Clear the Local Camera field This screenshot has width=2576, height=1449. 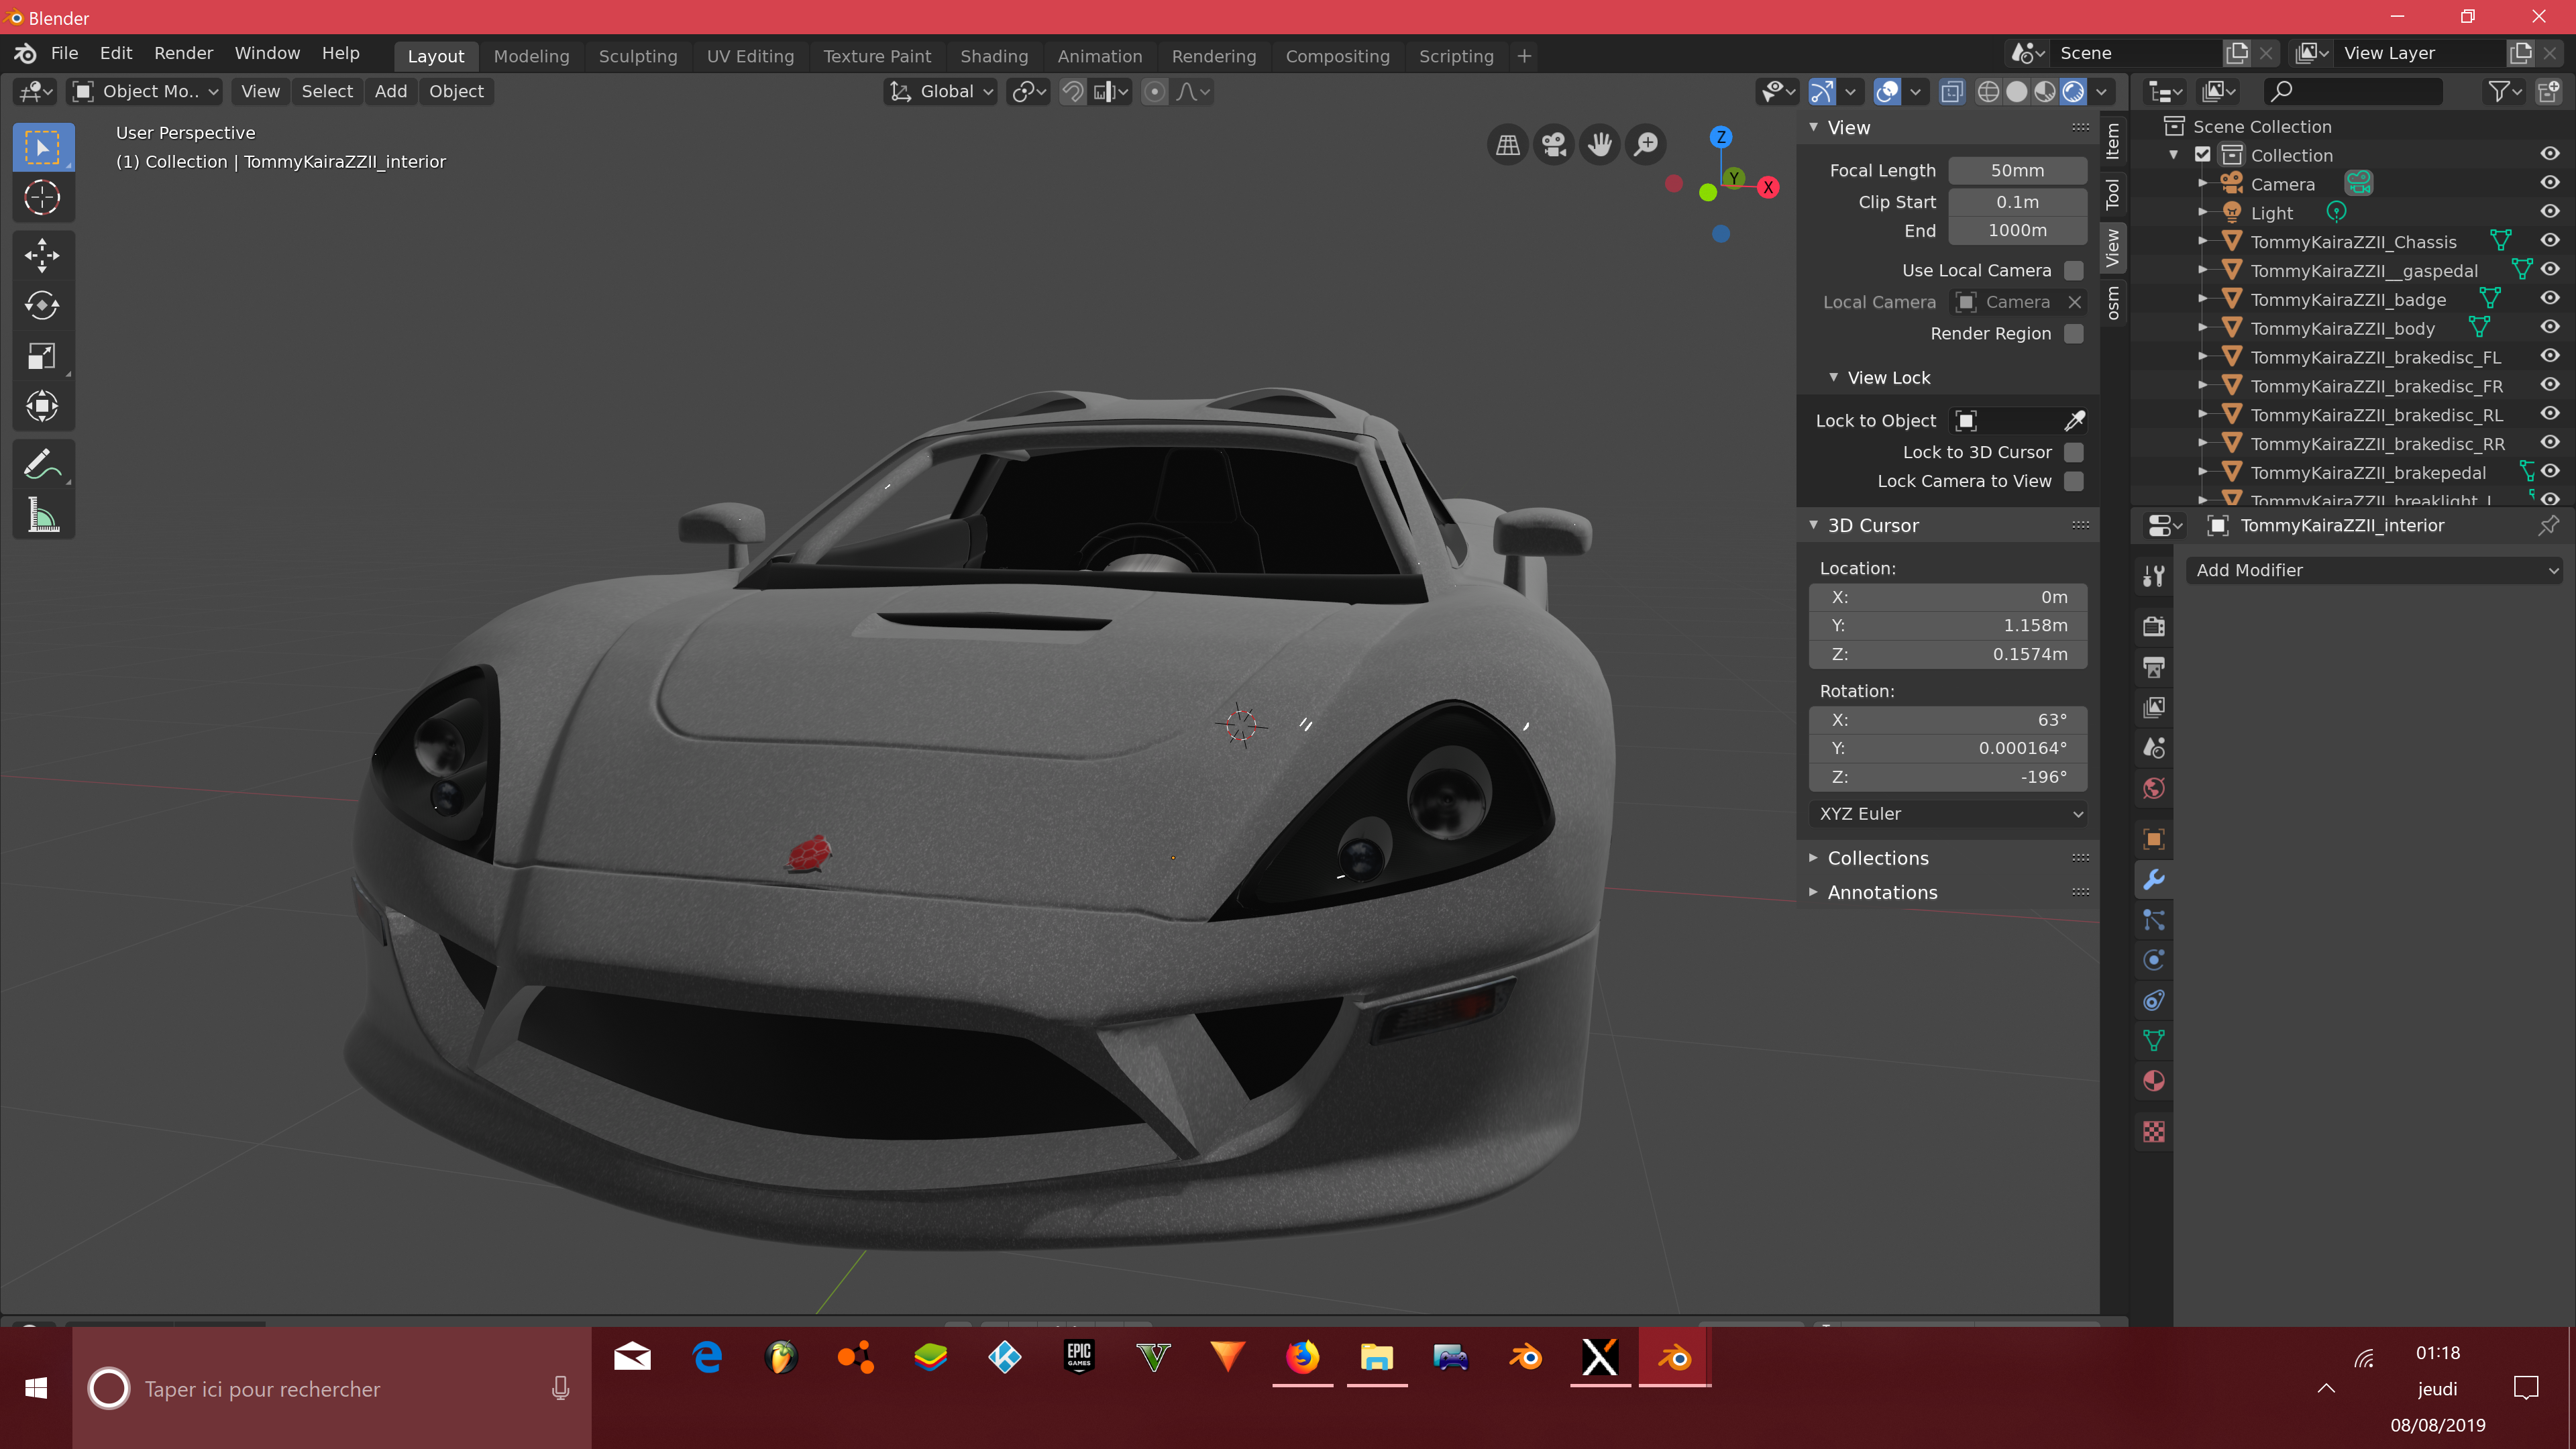click(2075, 302)
